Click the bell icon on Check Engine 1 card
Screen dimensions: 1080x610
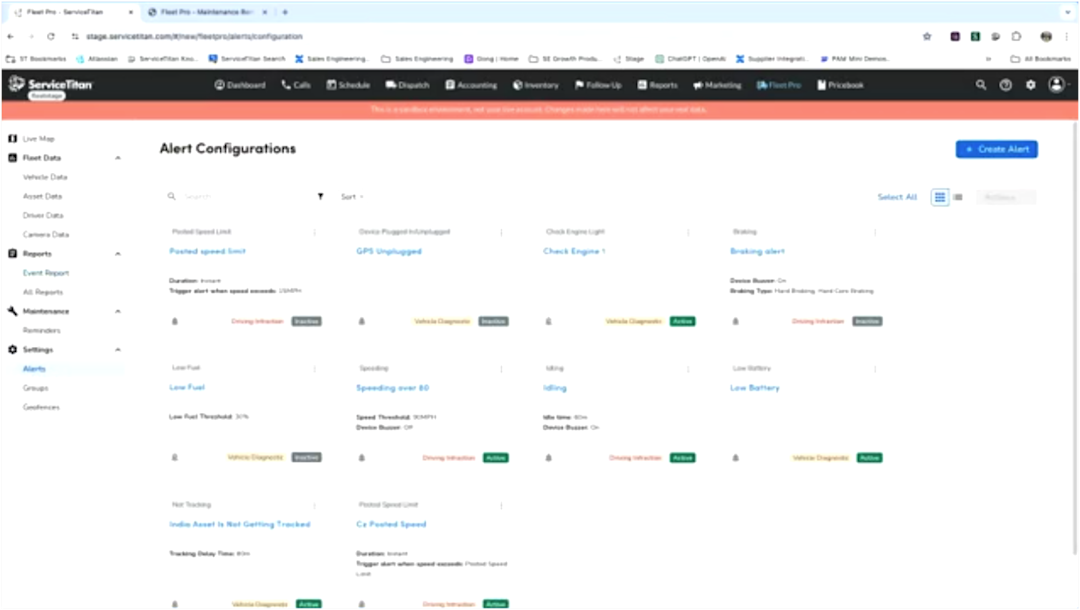[x=549, y=321]
